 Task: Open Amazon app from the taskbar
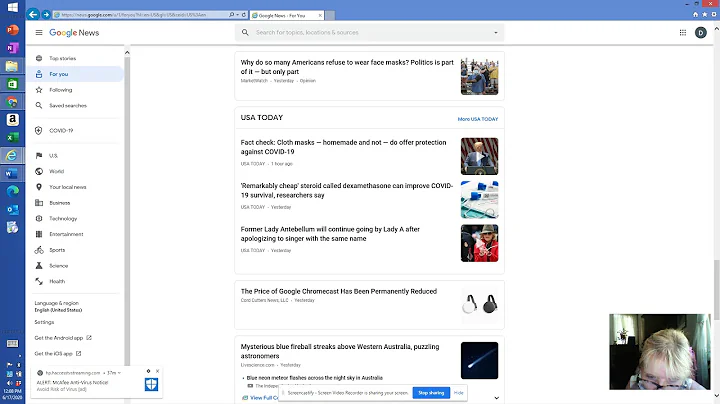click(x=12, y=119)
